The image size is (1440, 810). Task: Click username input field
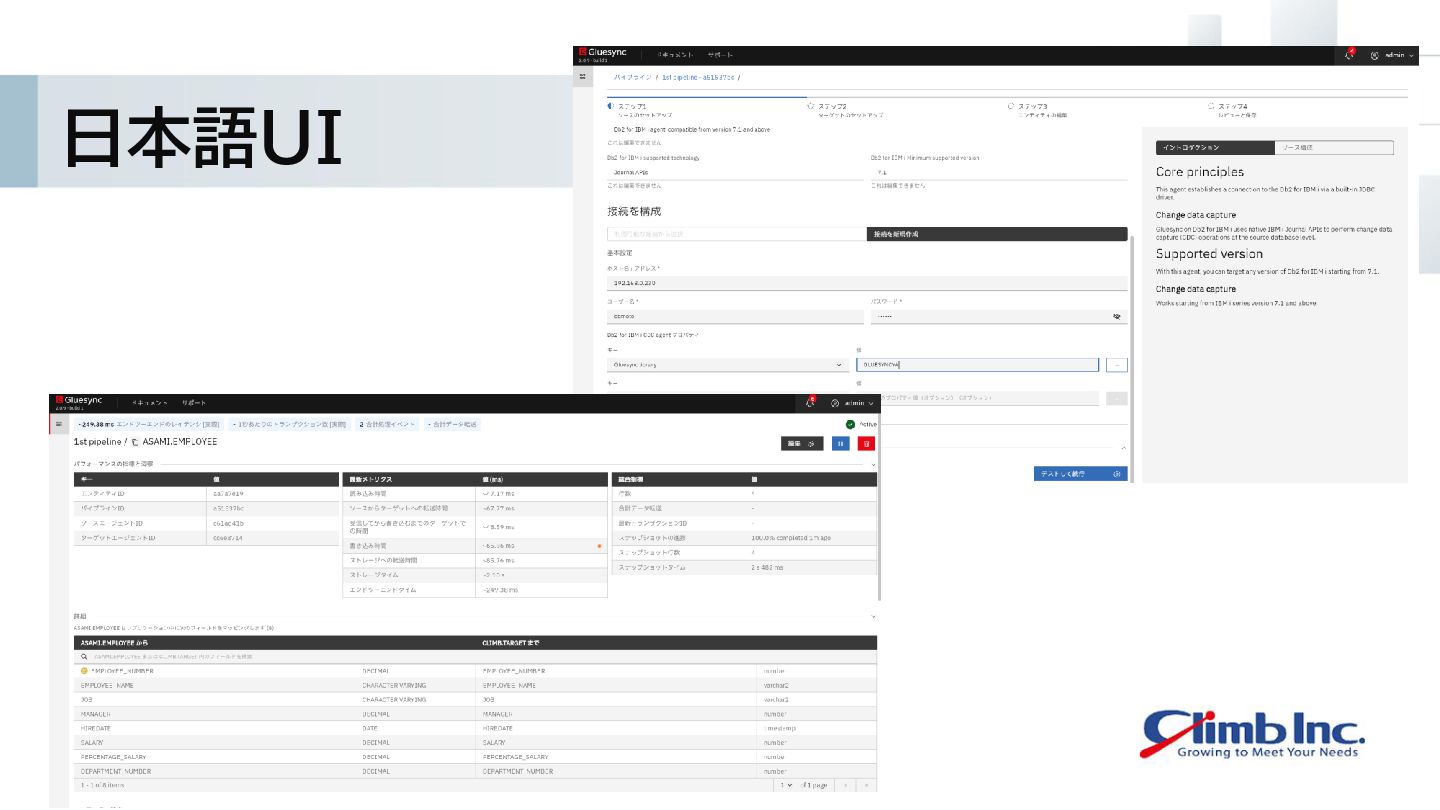tap(735, 316)
